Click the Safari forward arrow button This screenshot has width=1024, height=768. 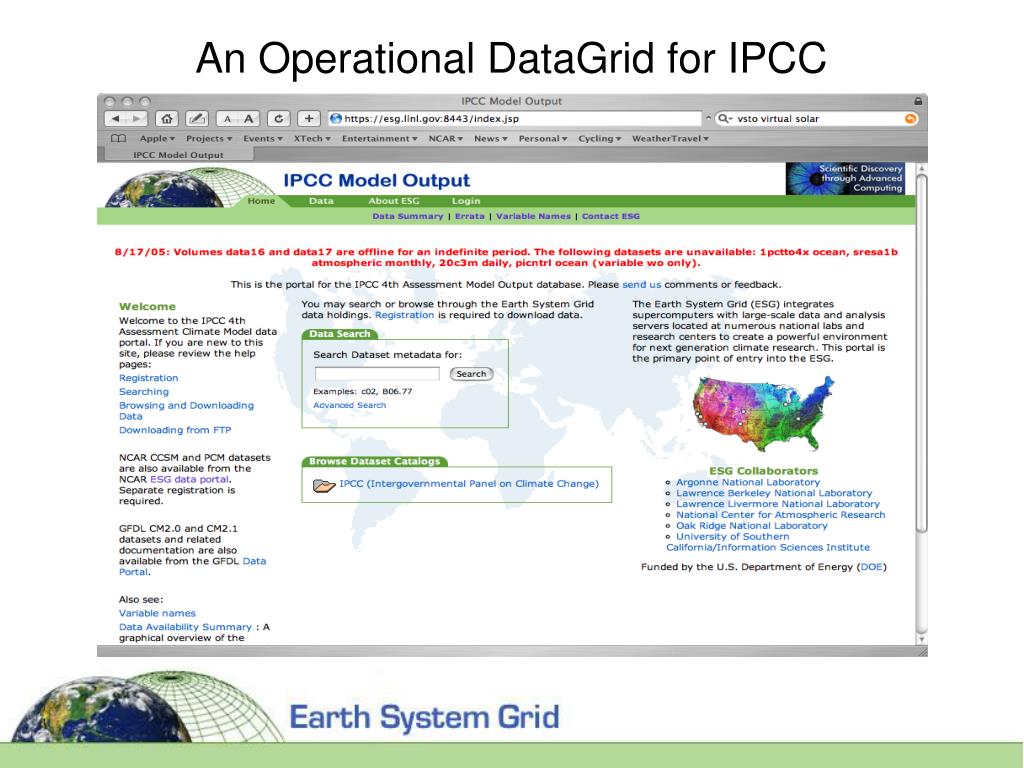point(136,119)
